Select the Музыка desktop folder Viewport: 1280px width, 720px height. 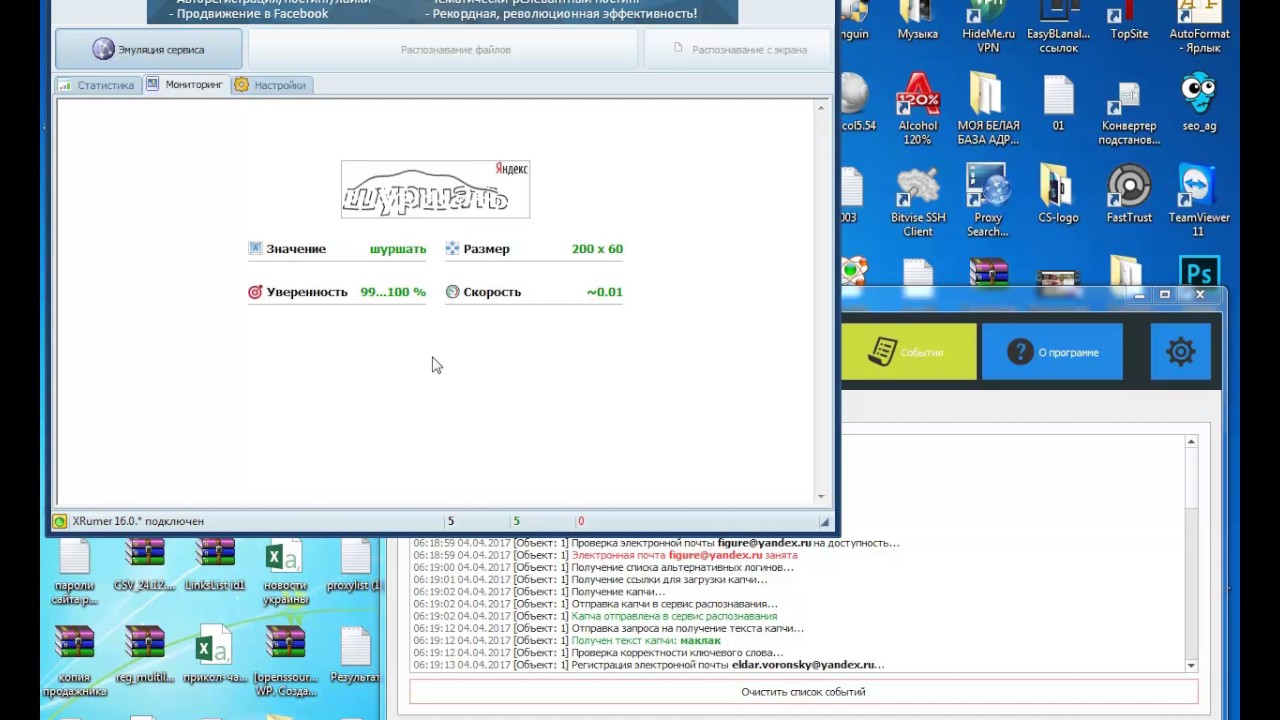(917, 22)
